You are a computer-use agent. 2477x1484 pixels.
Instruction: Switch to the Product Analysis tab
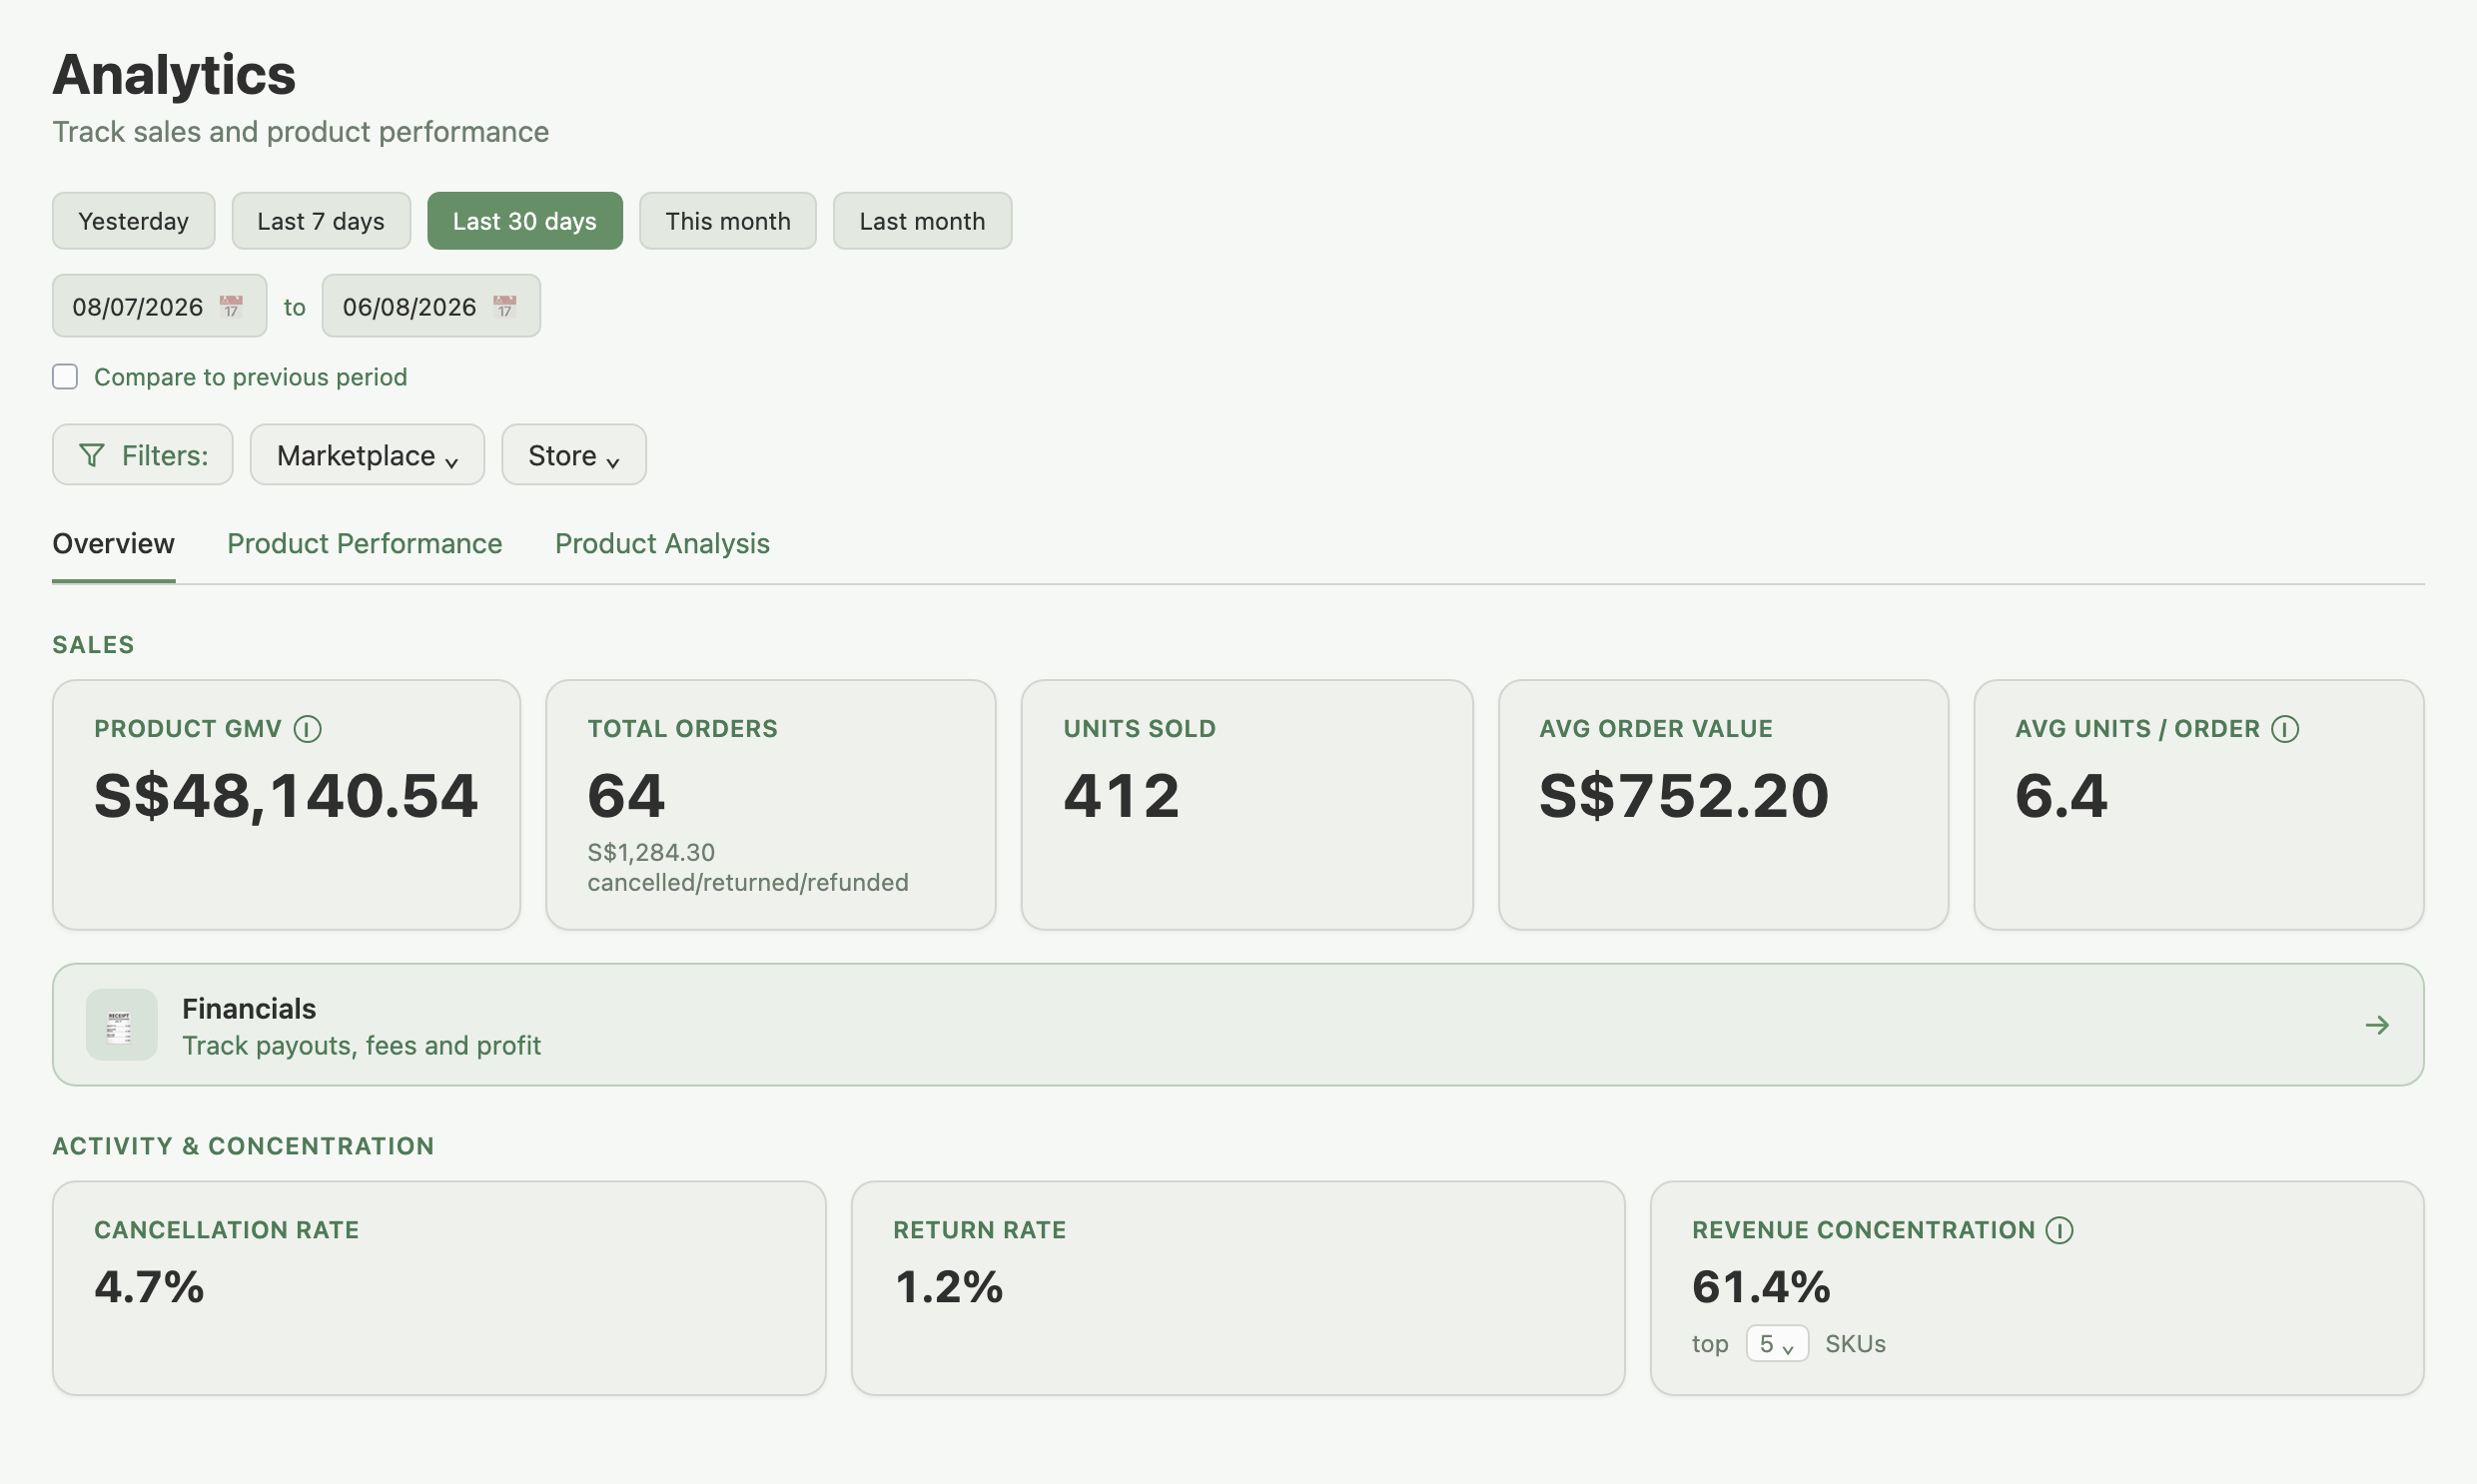662,543
